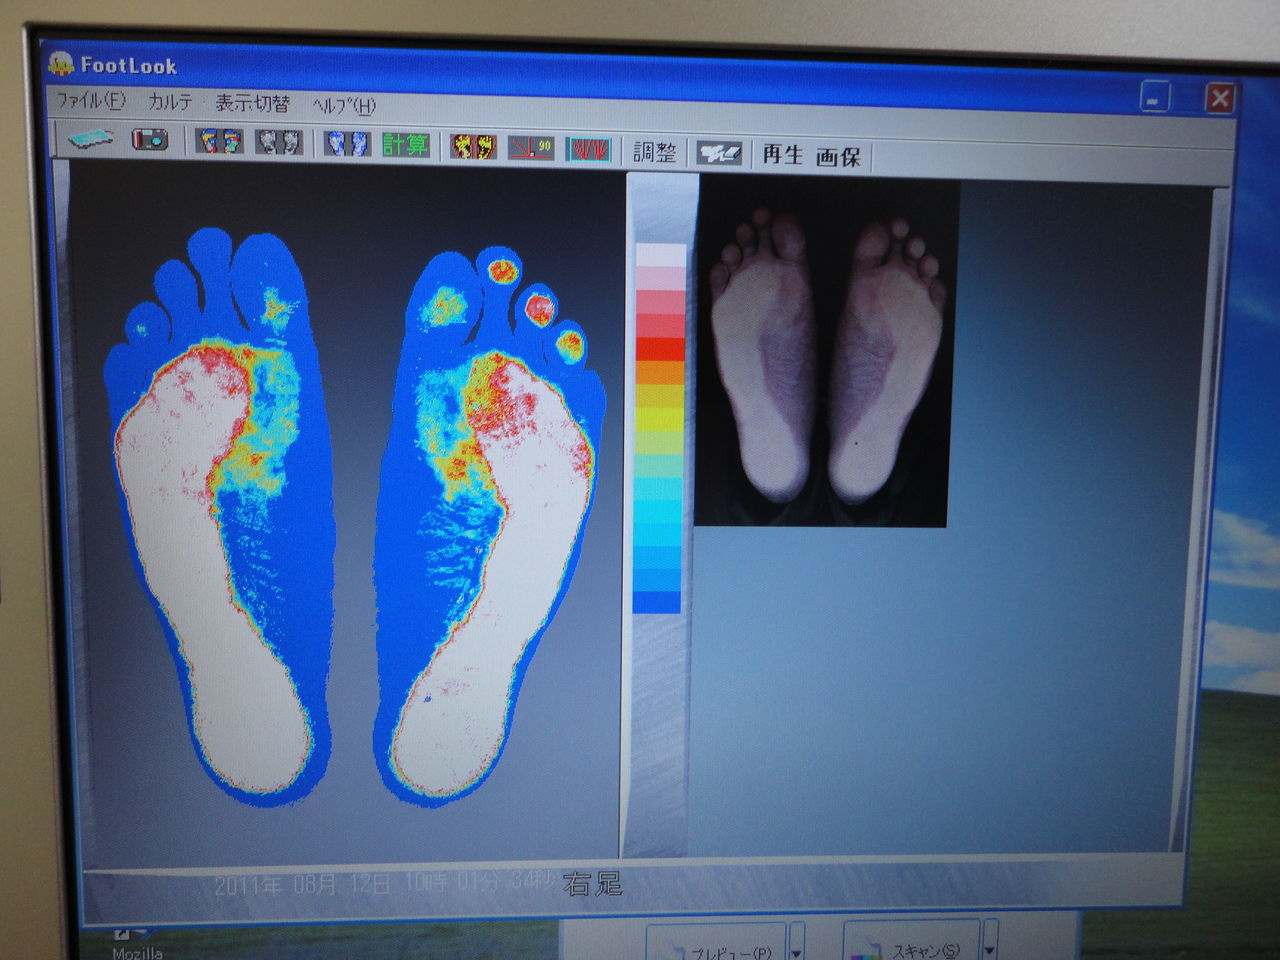The image size is (1280, 960).
Task: Open the ファイル(F) menu
Action: pos(90,100)
